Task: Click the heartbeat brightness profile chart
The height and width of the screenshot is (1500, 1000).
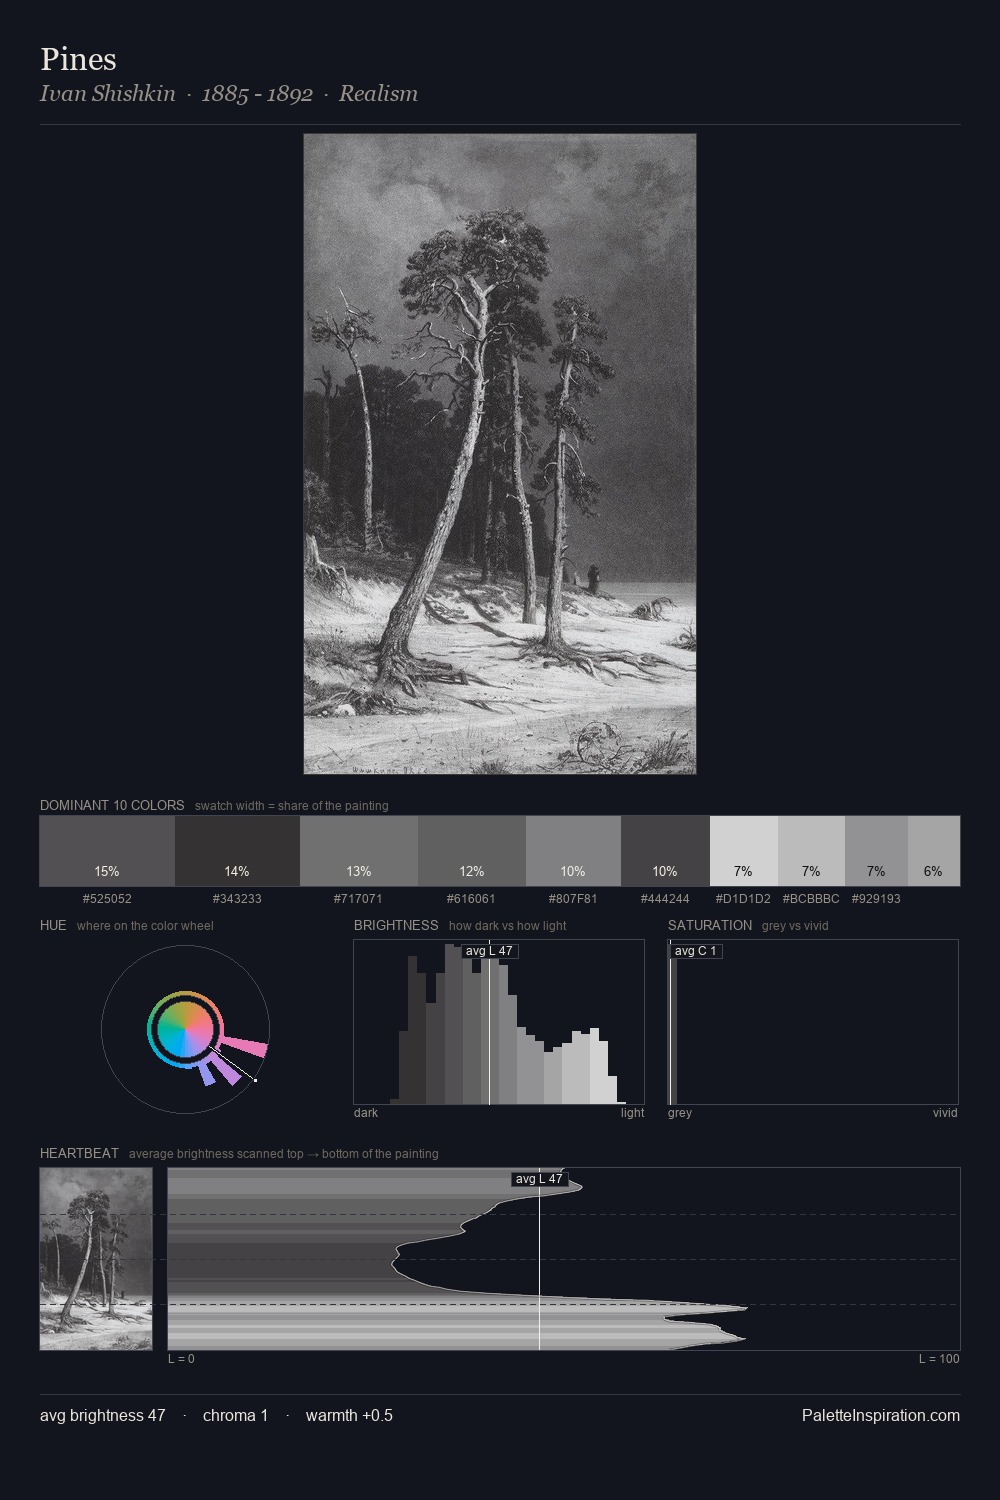Action: [564, 1259]
